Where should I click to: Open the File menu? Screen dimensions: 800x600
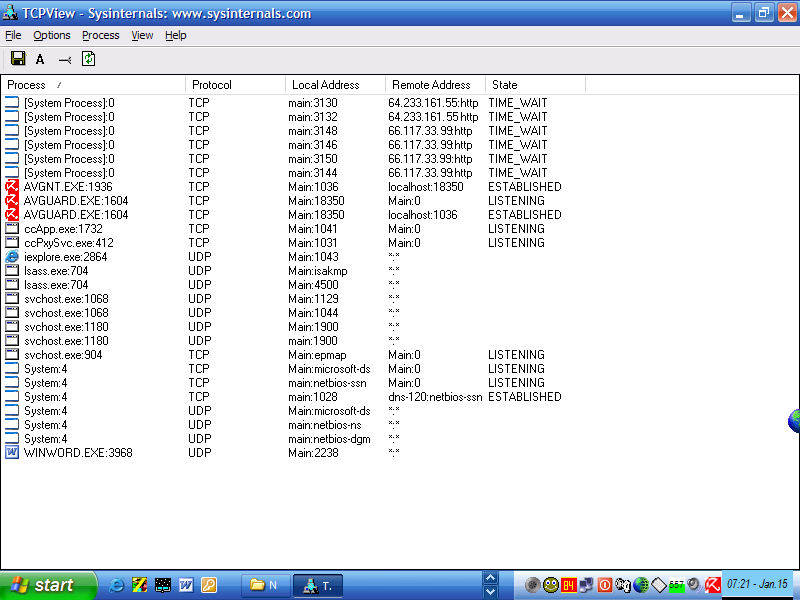click(x=13, y=35)
